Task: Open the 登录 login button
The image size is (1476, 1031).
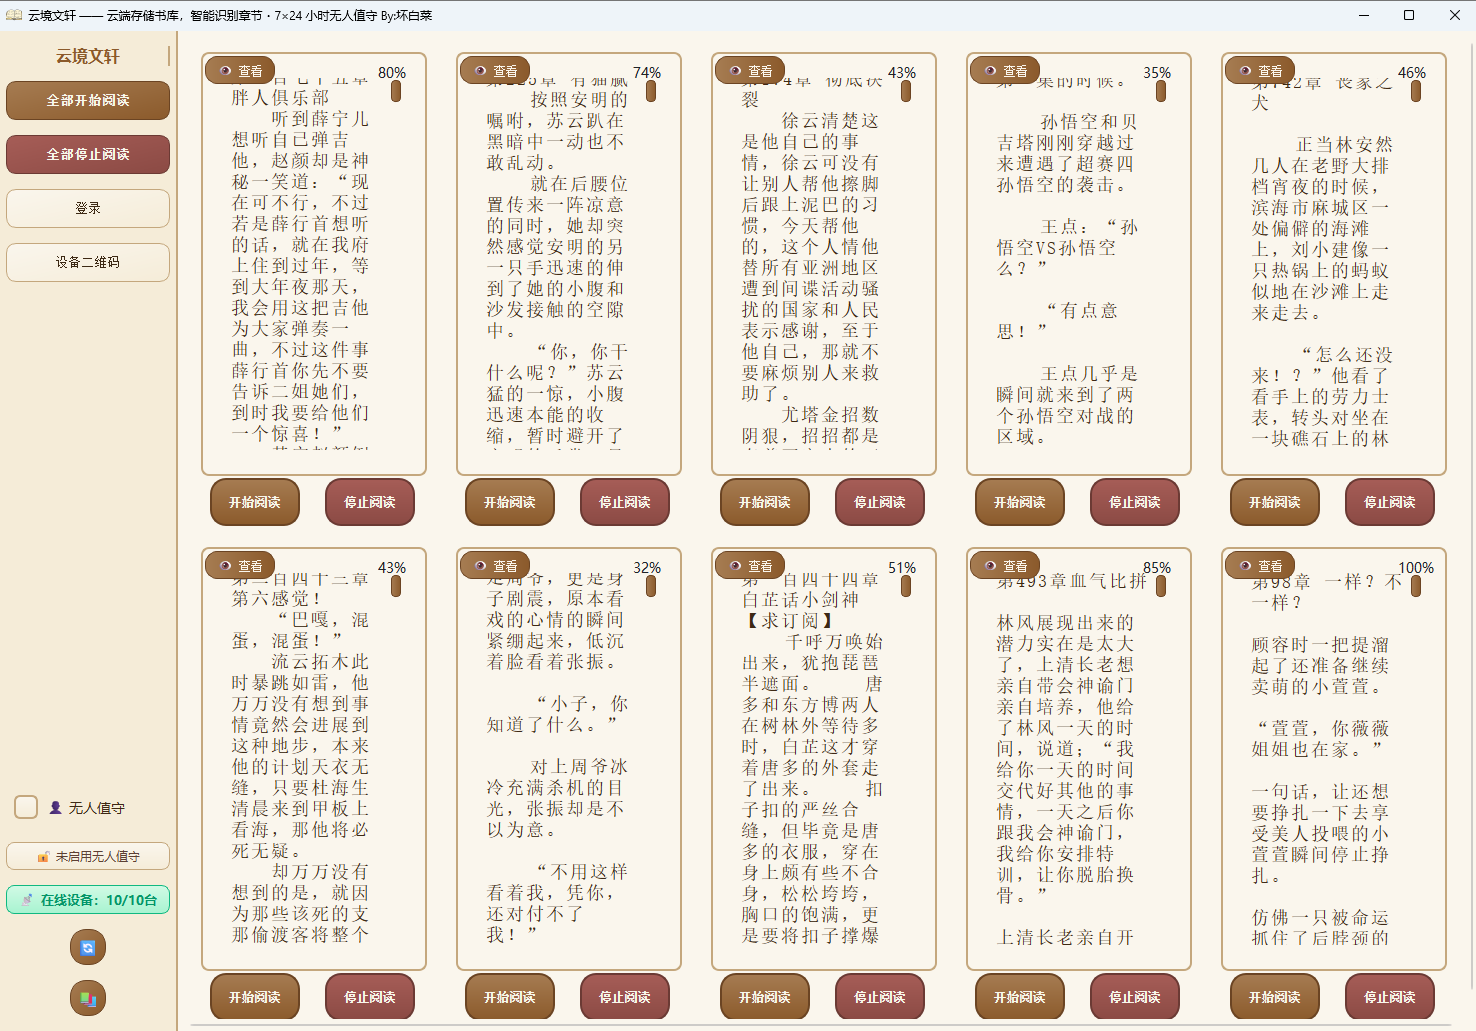Action: (x=88, y=208)
